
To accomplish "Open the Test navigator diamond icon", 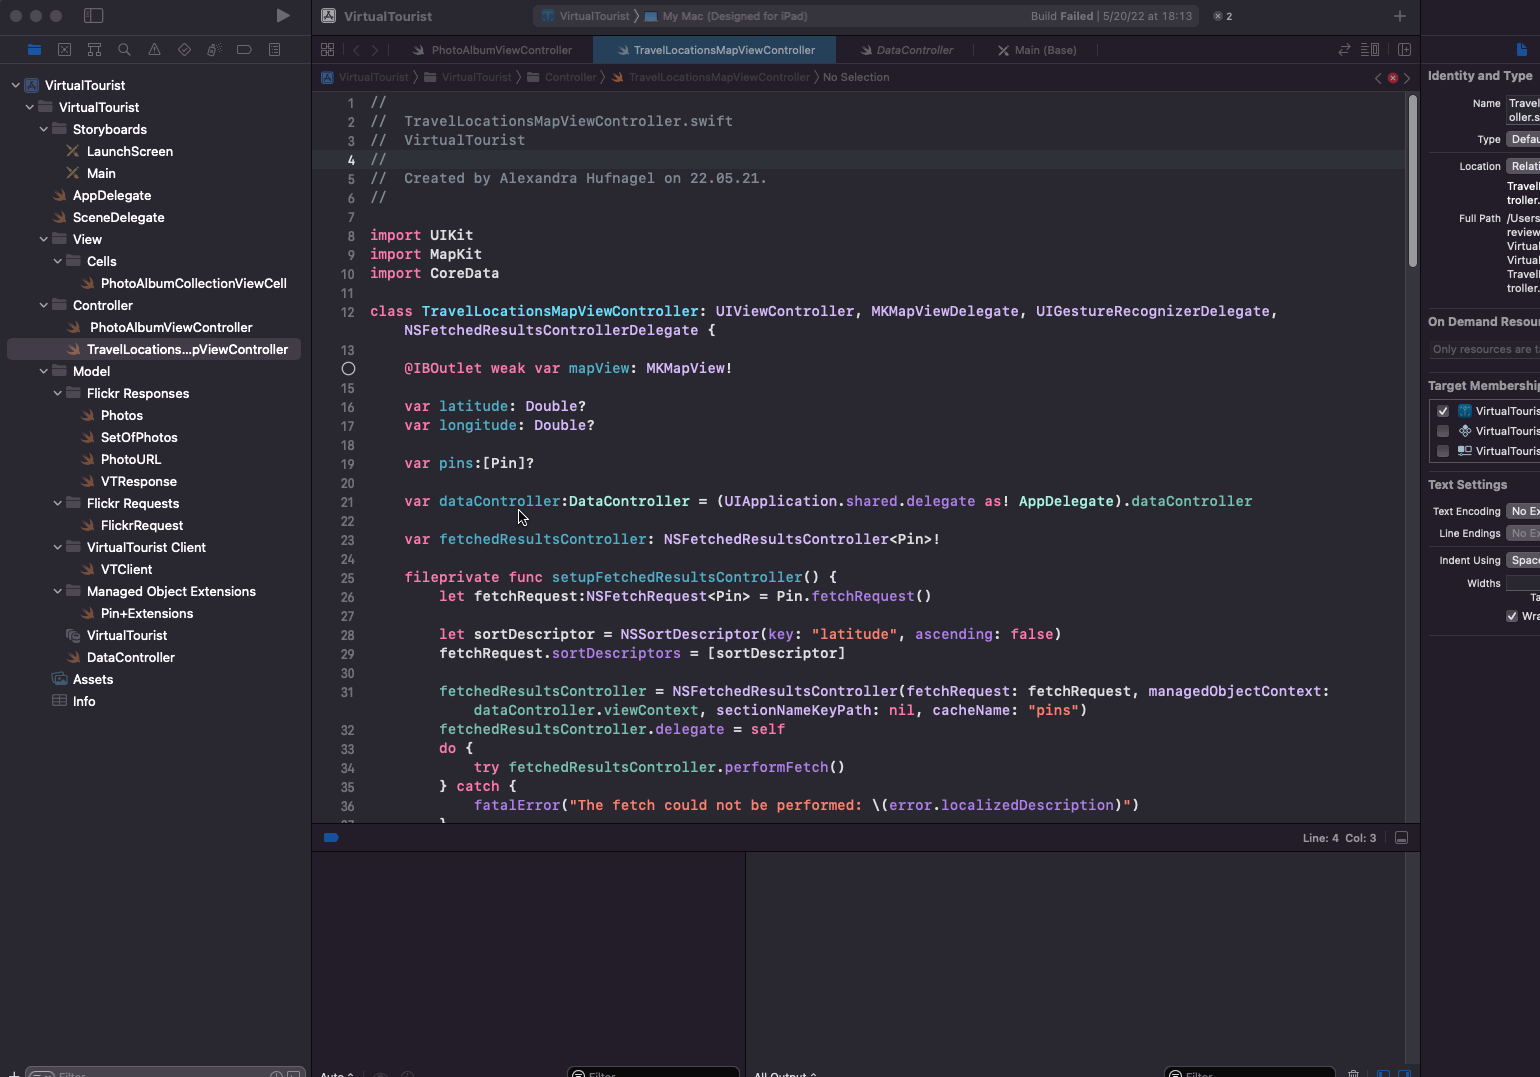I will coord(183,49).
